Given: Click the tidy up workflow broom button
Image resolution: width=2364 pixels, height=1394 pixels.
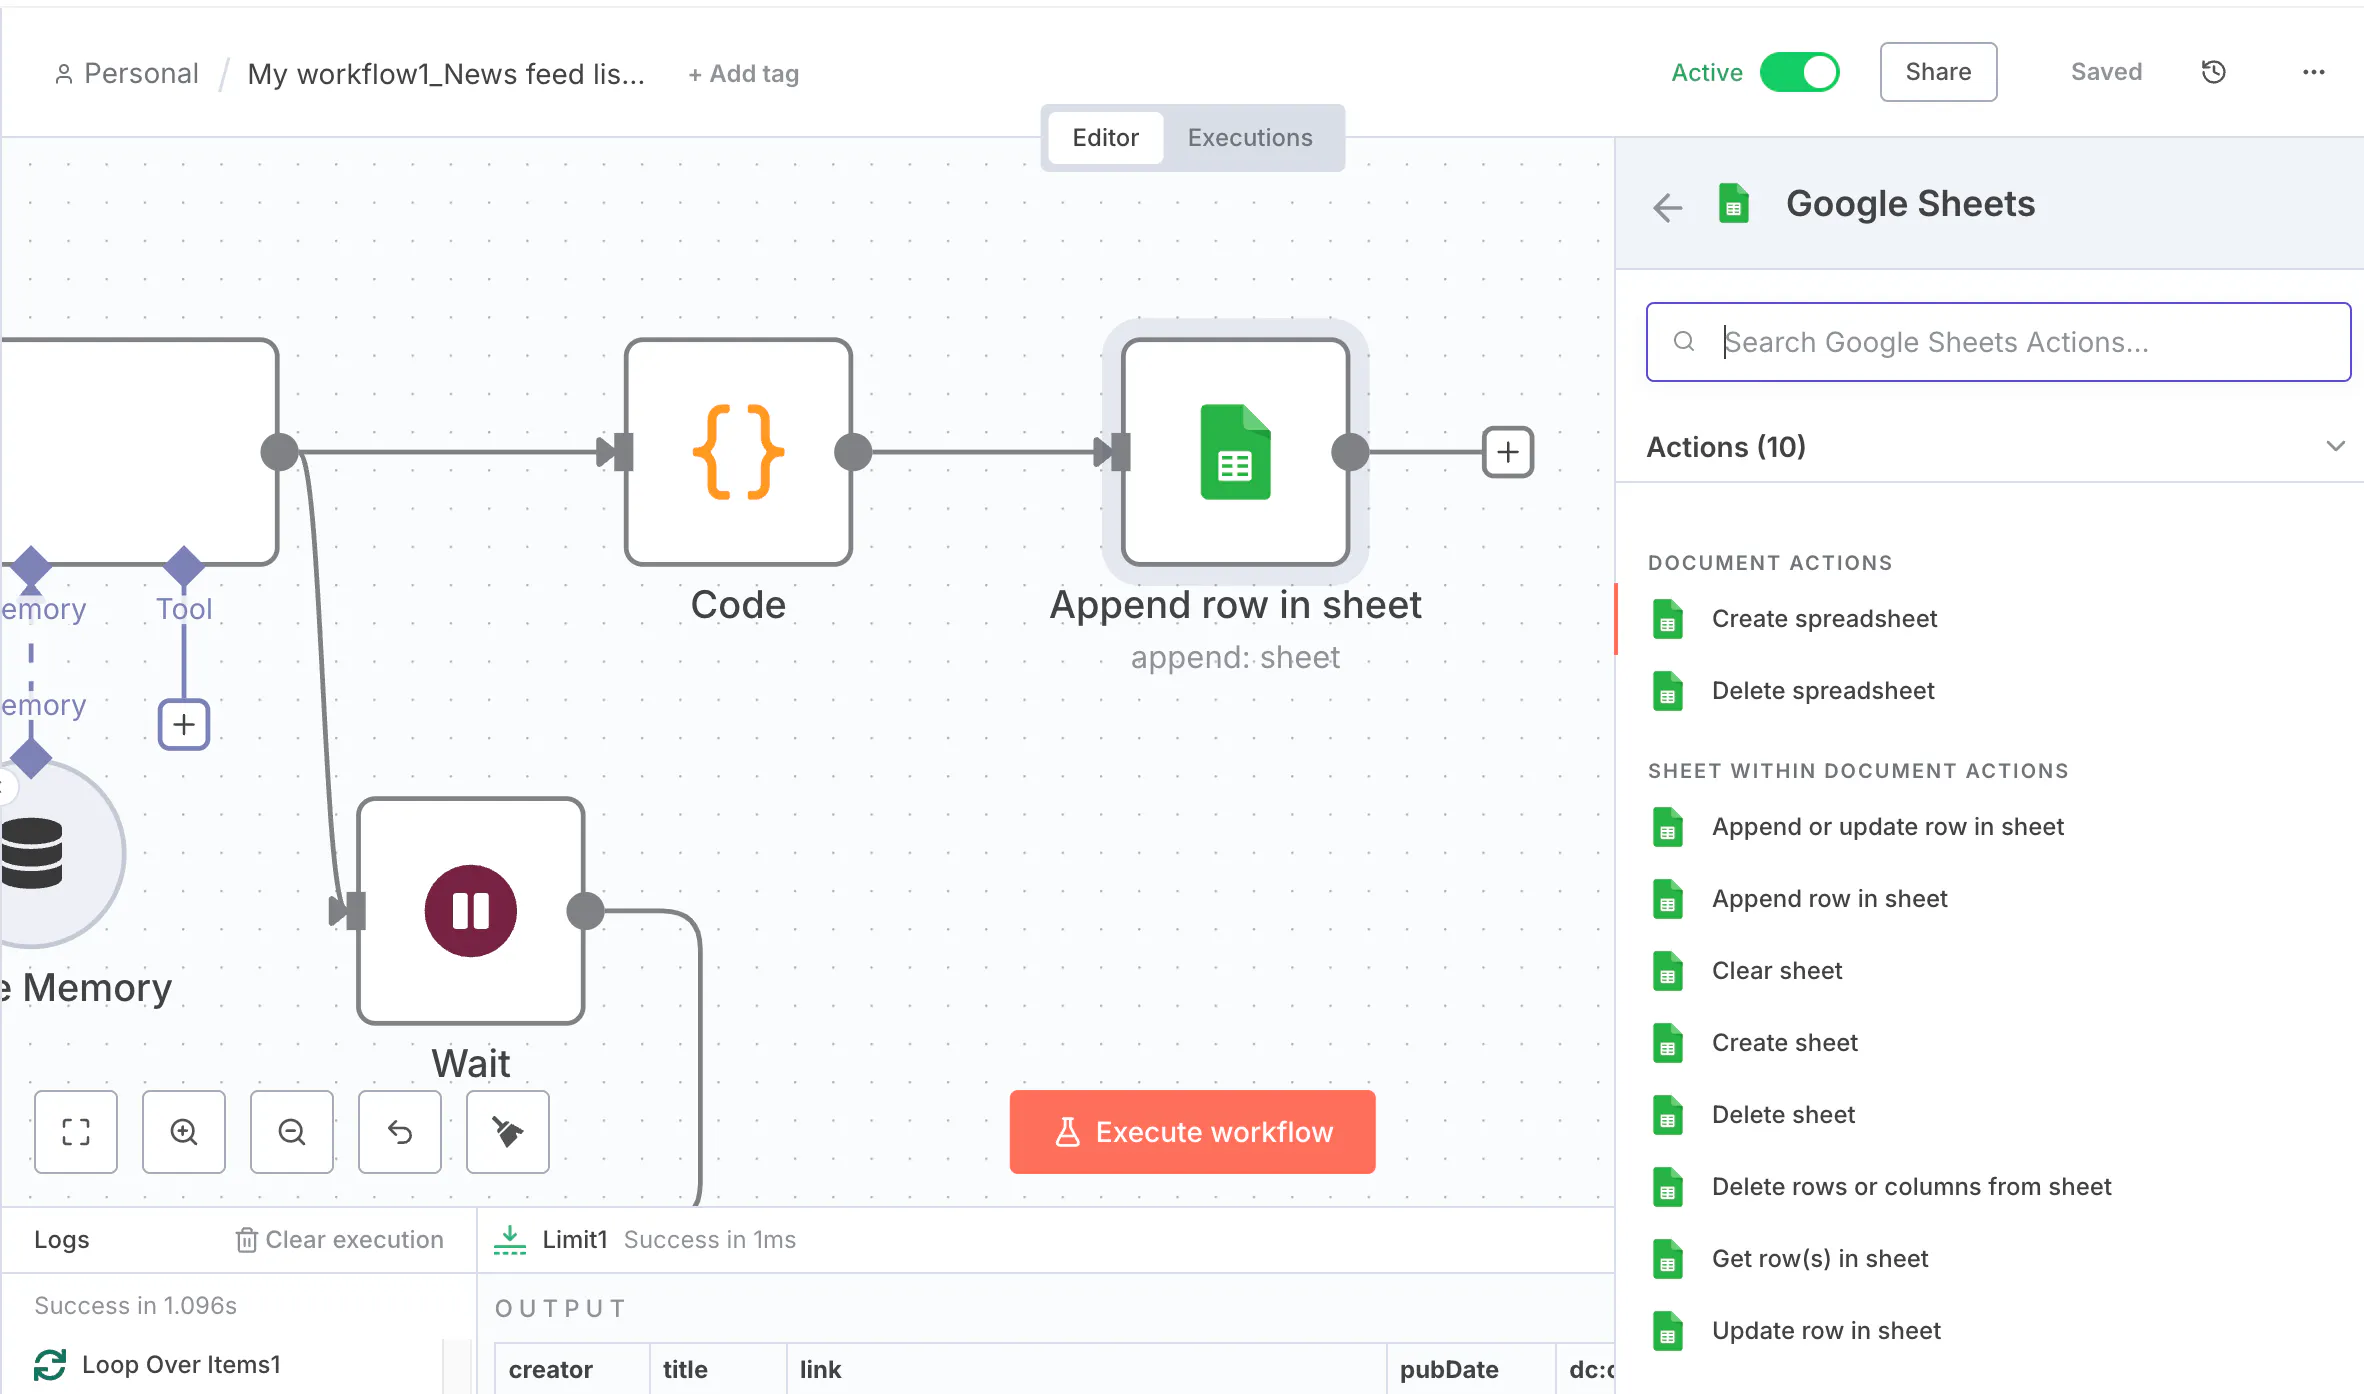Looking at the screenshot, I should click(x=508, y=1132).
